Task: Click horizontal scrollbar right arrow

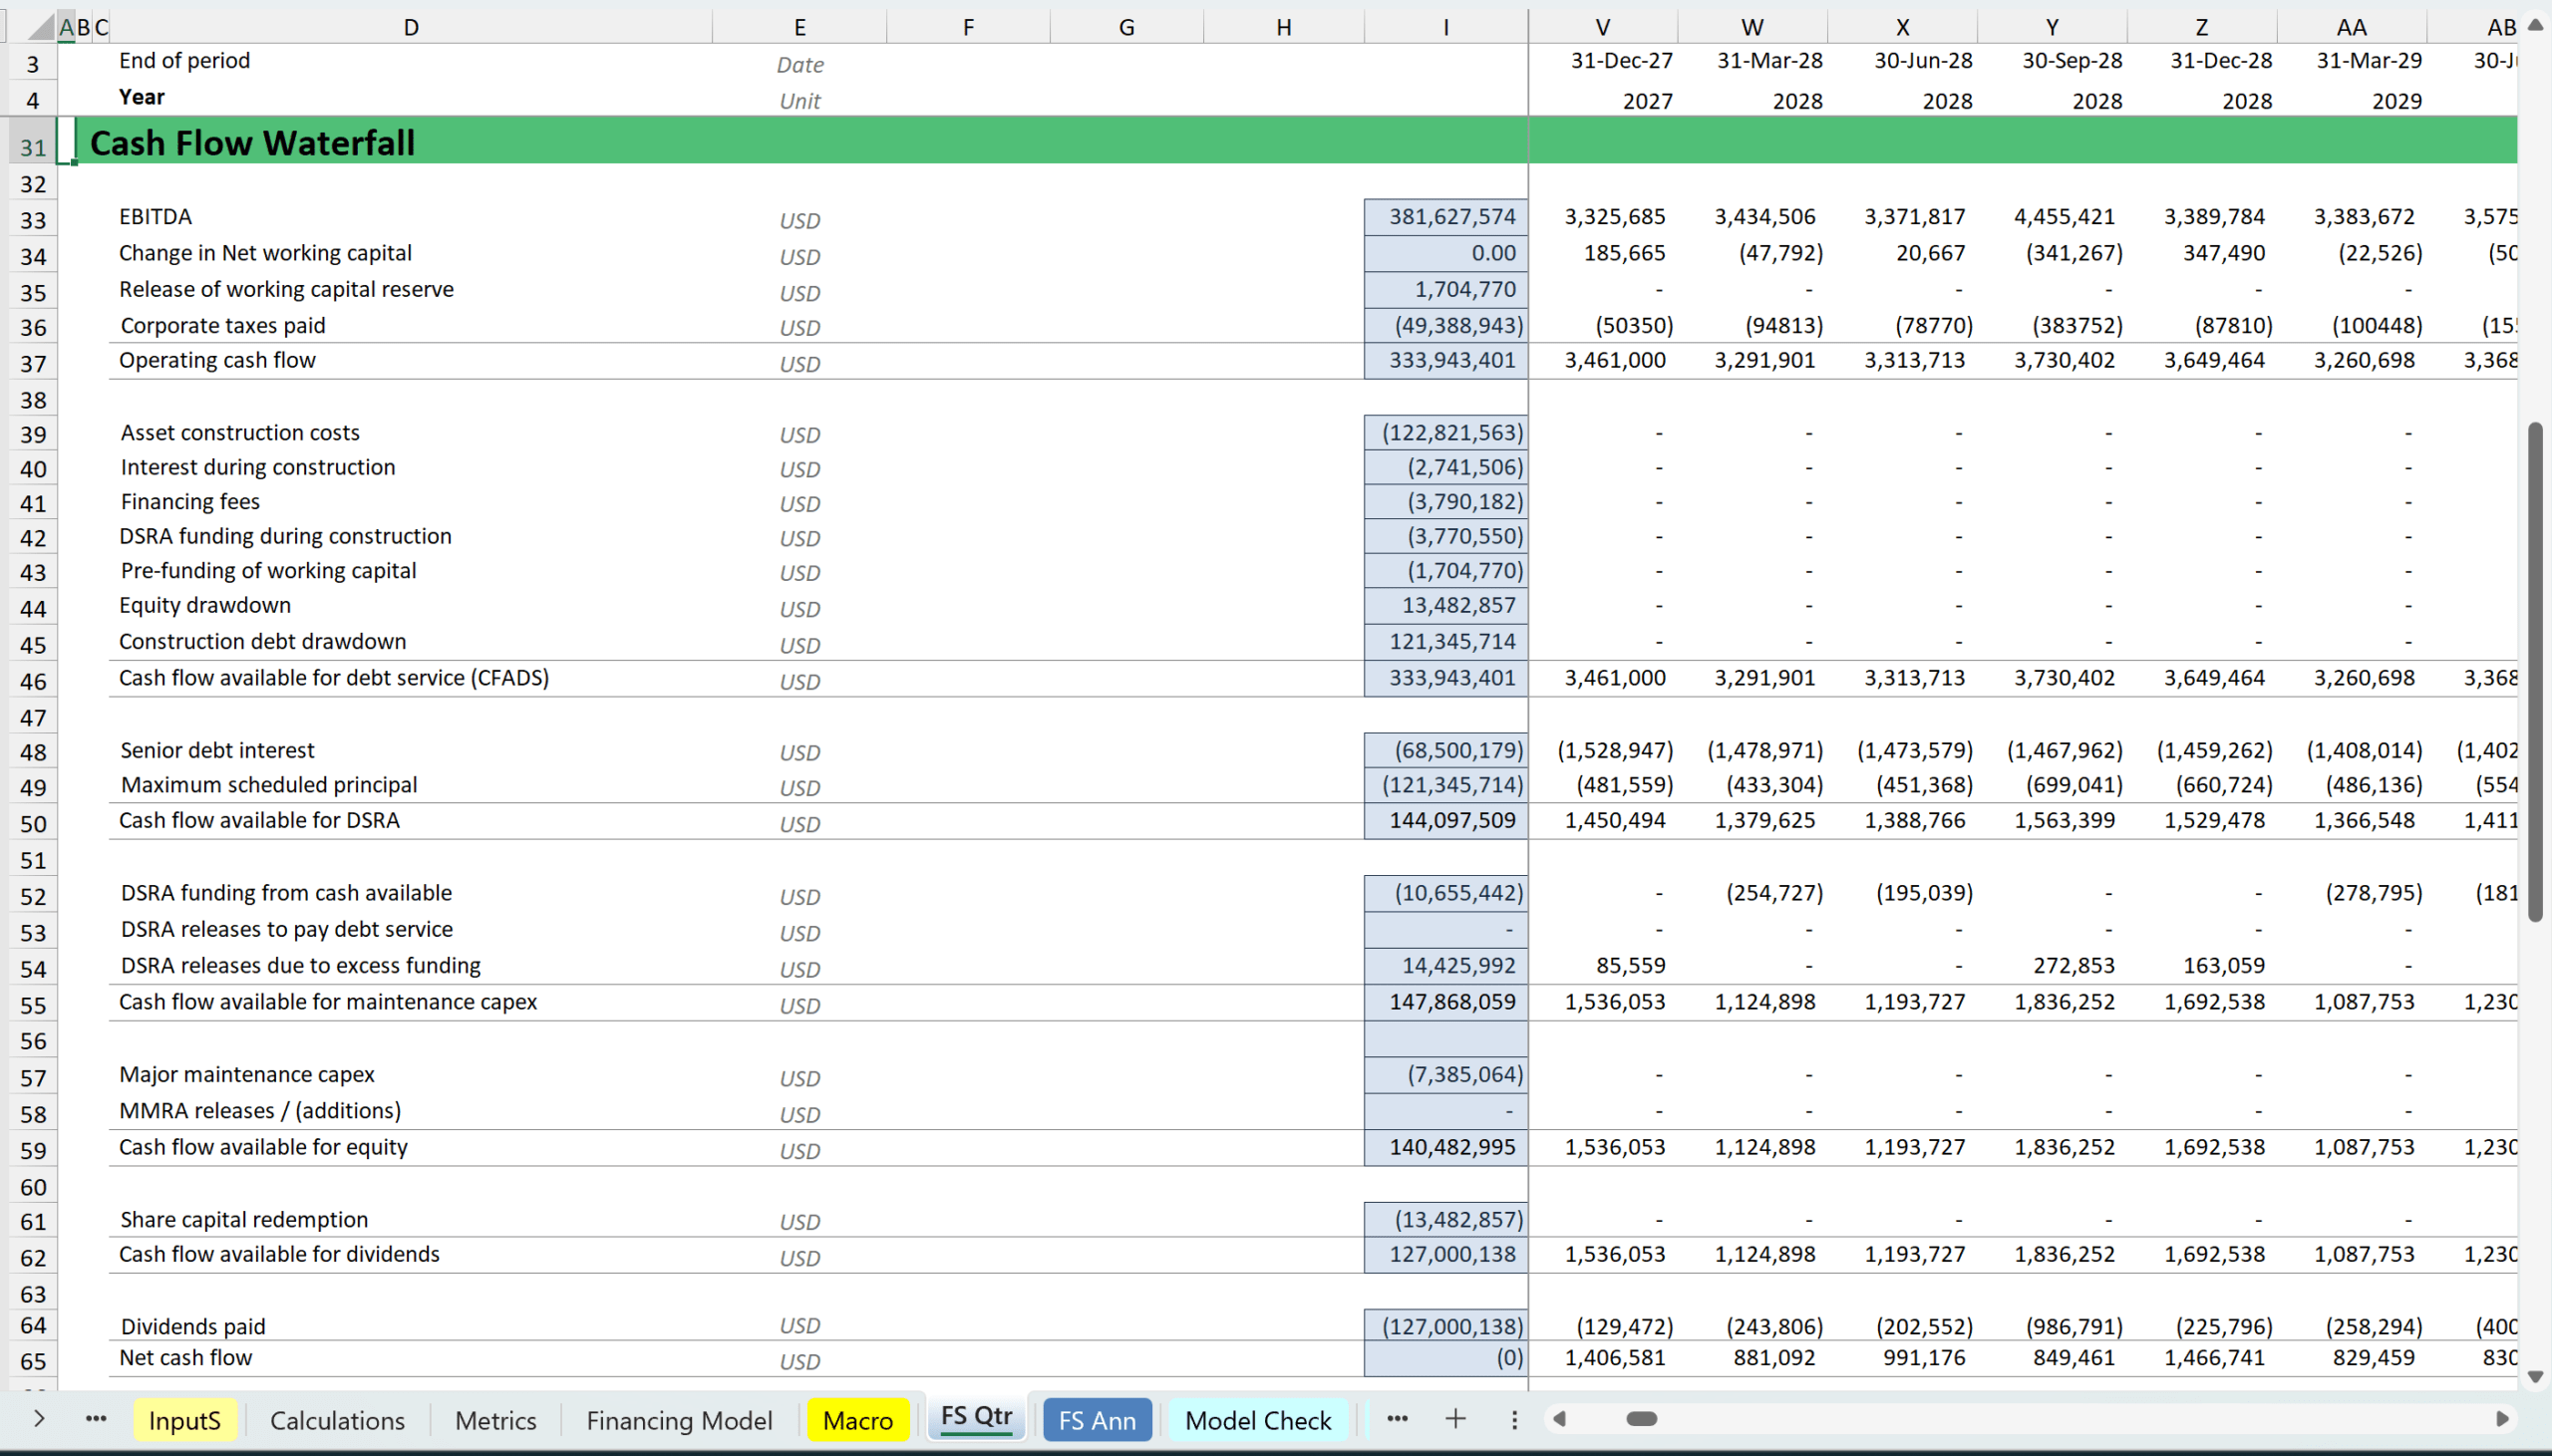Action: [x=2502, y=1419]
